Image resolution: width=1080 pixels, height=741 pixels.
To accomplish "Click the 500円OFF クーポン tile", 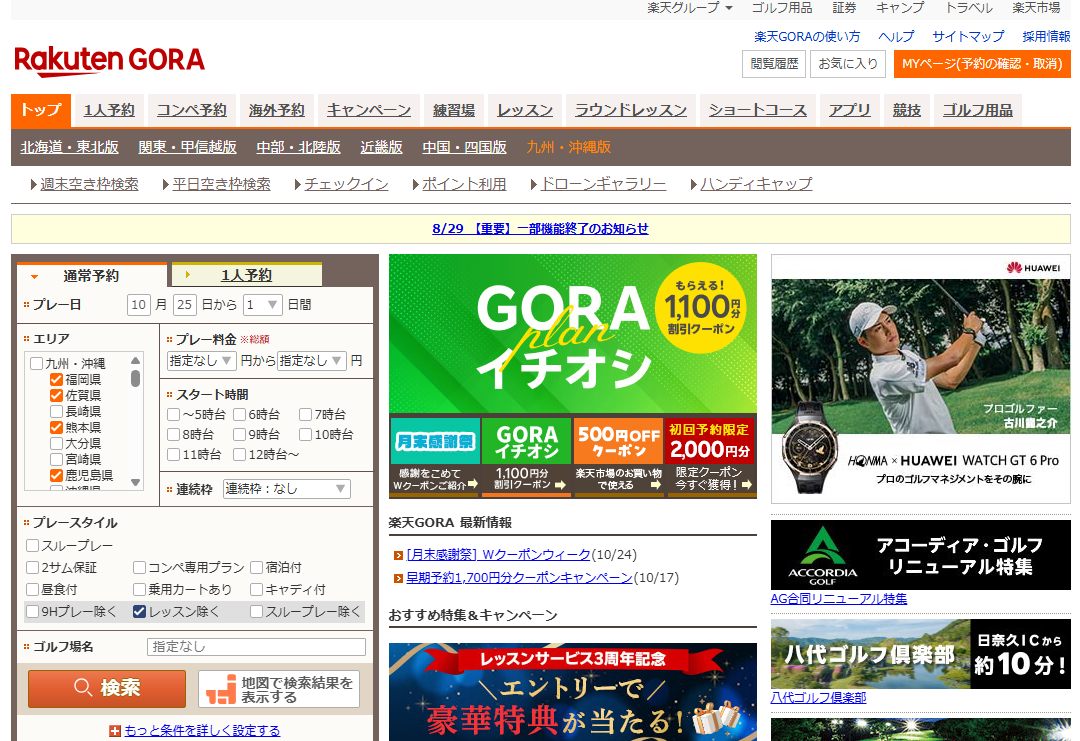I will tap(618, 456).
